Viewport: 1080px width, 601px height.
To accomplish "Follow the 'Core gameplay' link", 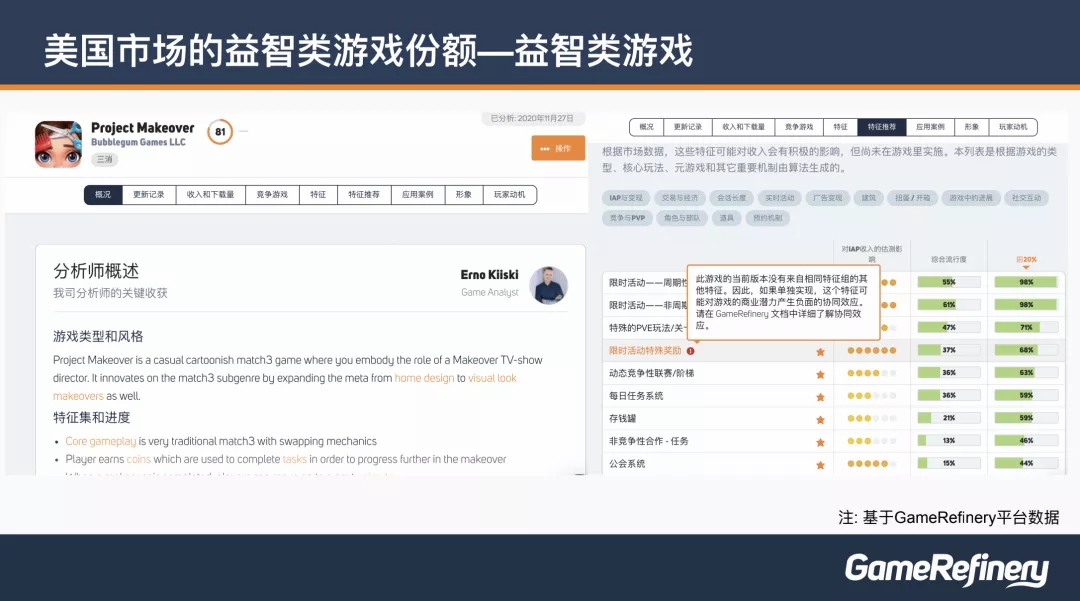I will (101, 441).
